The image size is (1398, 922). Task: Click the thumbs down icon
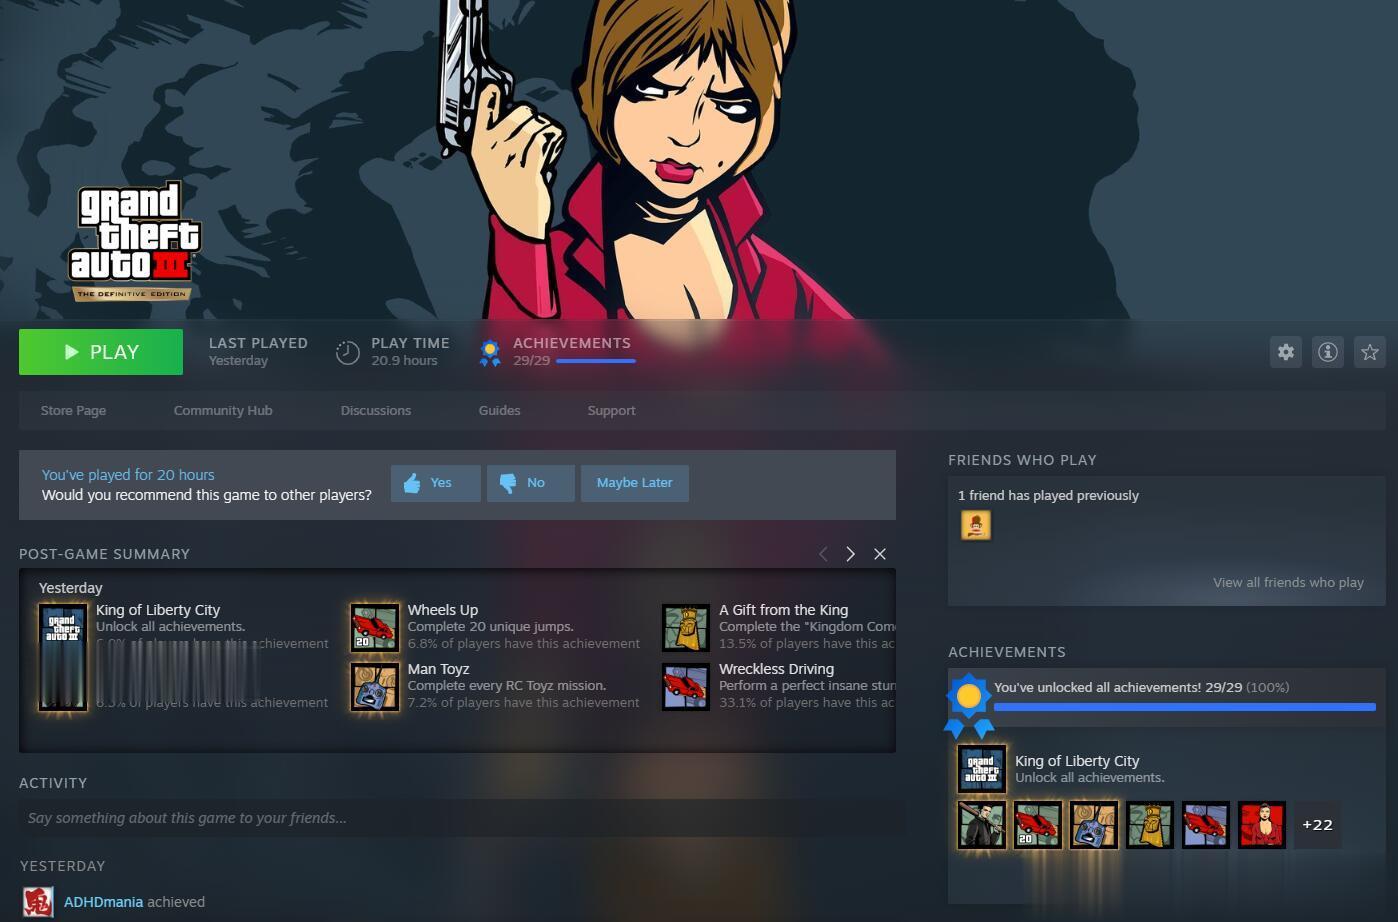(x=508, y=484)
